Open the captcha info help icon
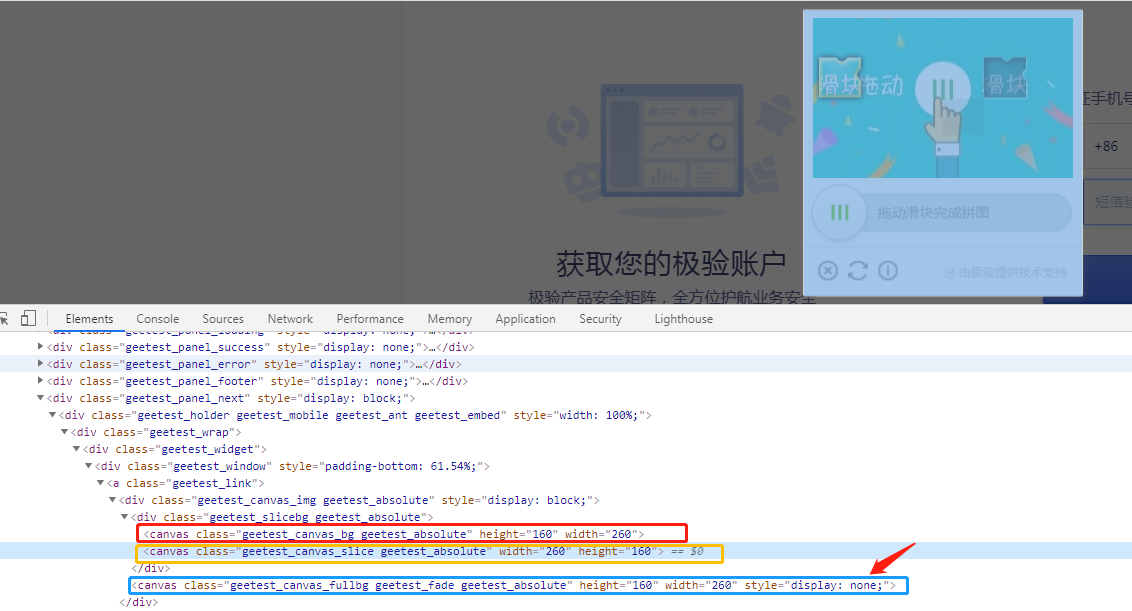The image size is (1132, 611). click(x=887, y=271)
